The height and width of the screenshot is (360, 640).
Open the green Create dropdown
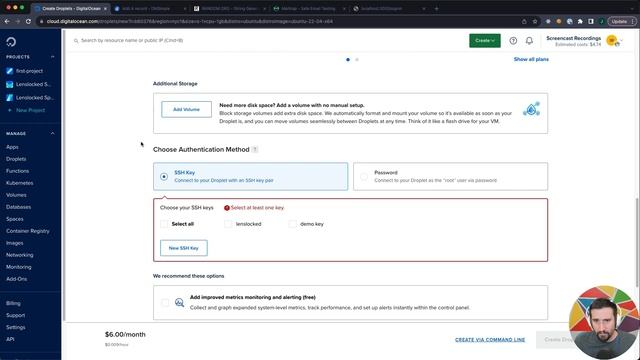point(484,40)
